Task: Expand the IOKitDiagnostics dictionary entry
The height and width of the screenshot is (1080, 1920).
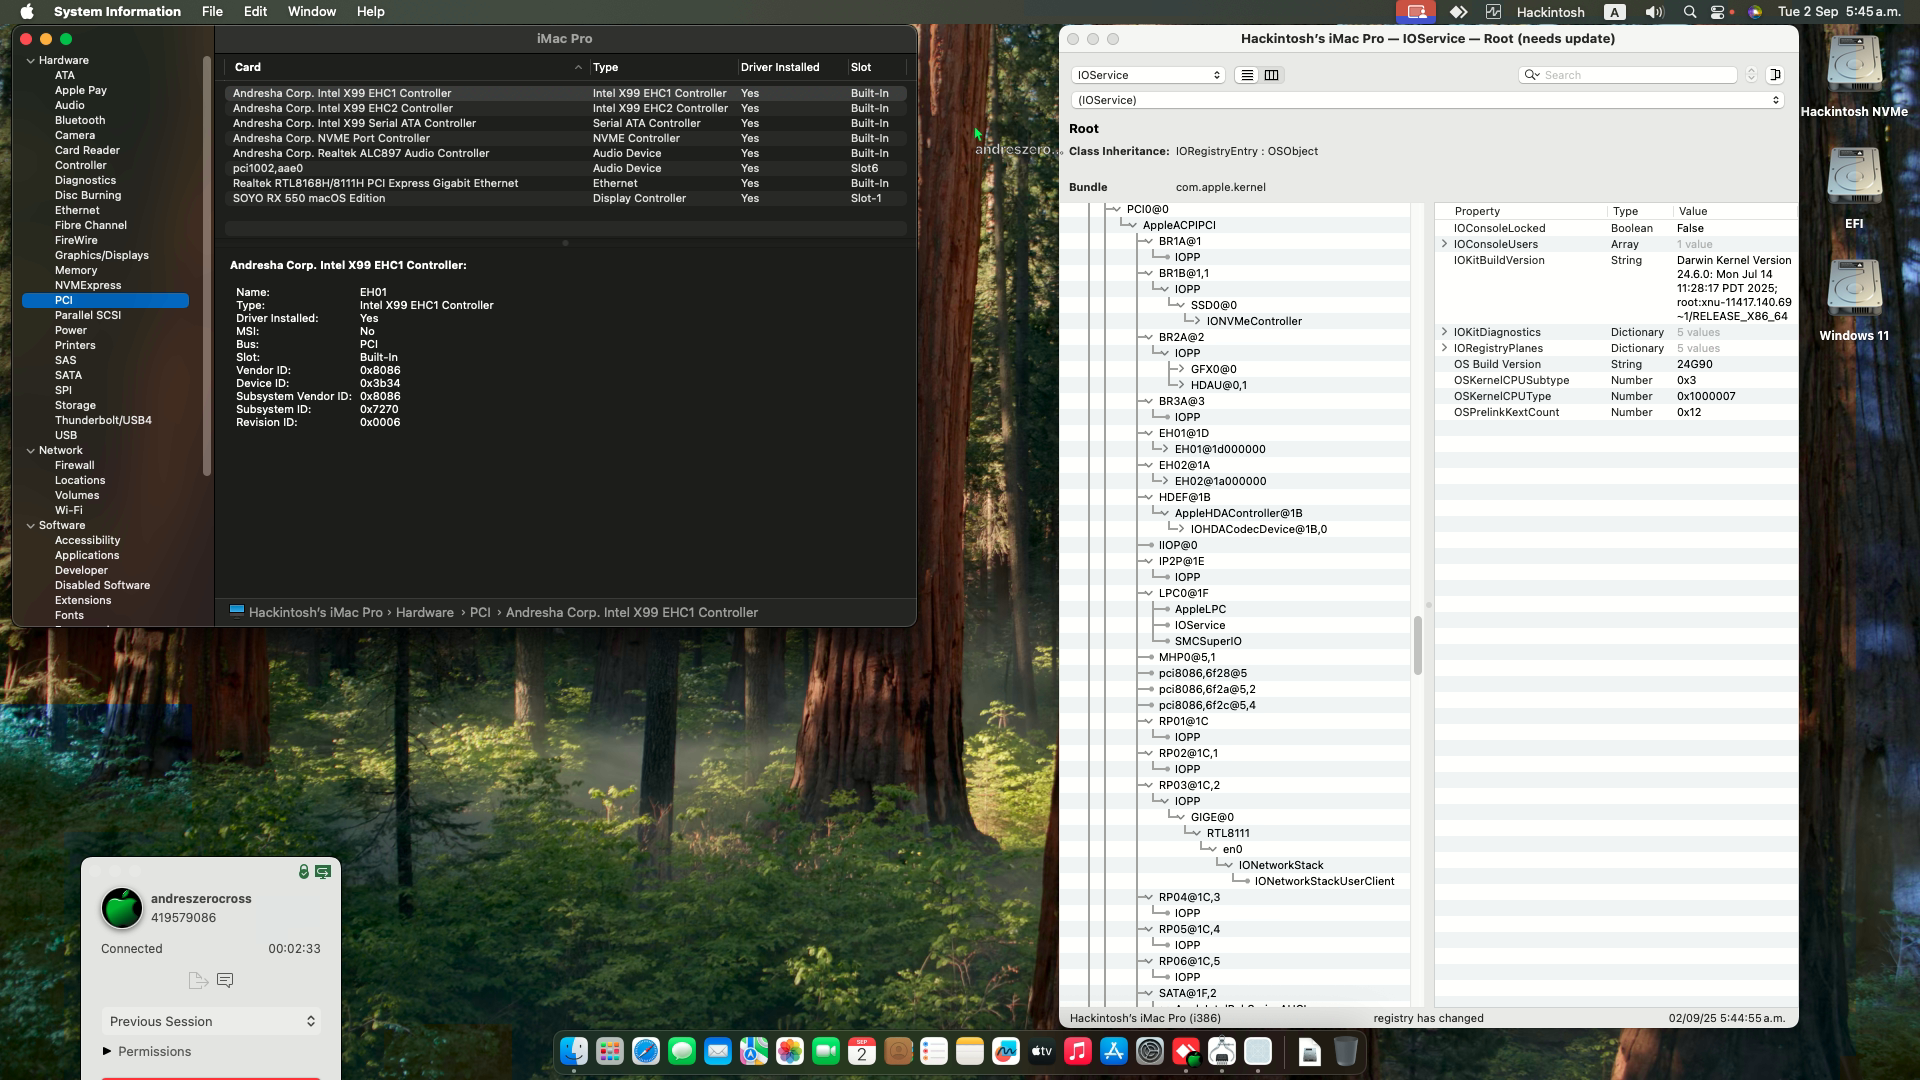Action: tap(1446, 332)
